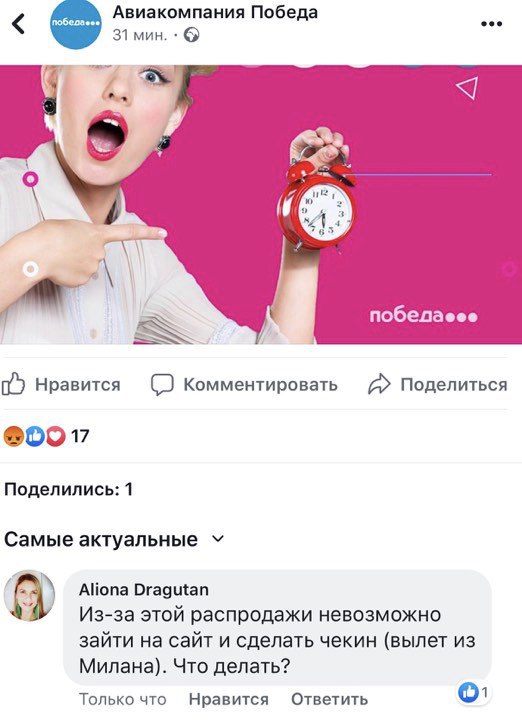
Task: Click the thumbs-up icon next to Нравится
Action: 13,384
